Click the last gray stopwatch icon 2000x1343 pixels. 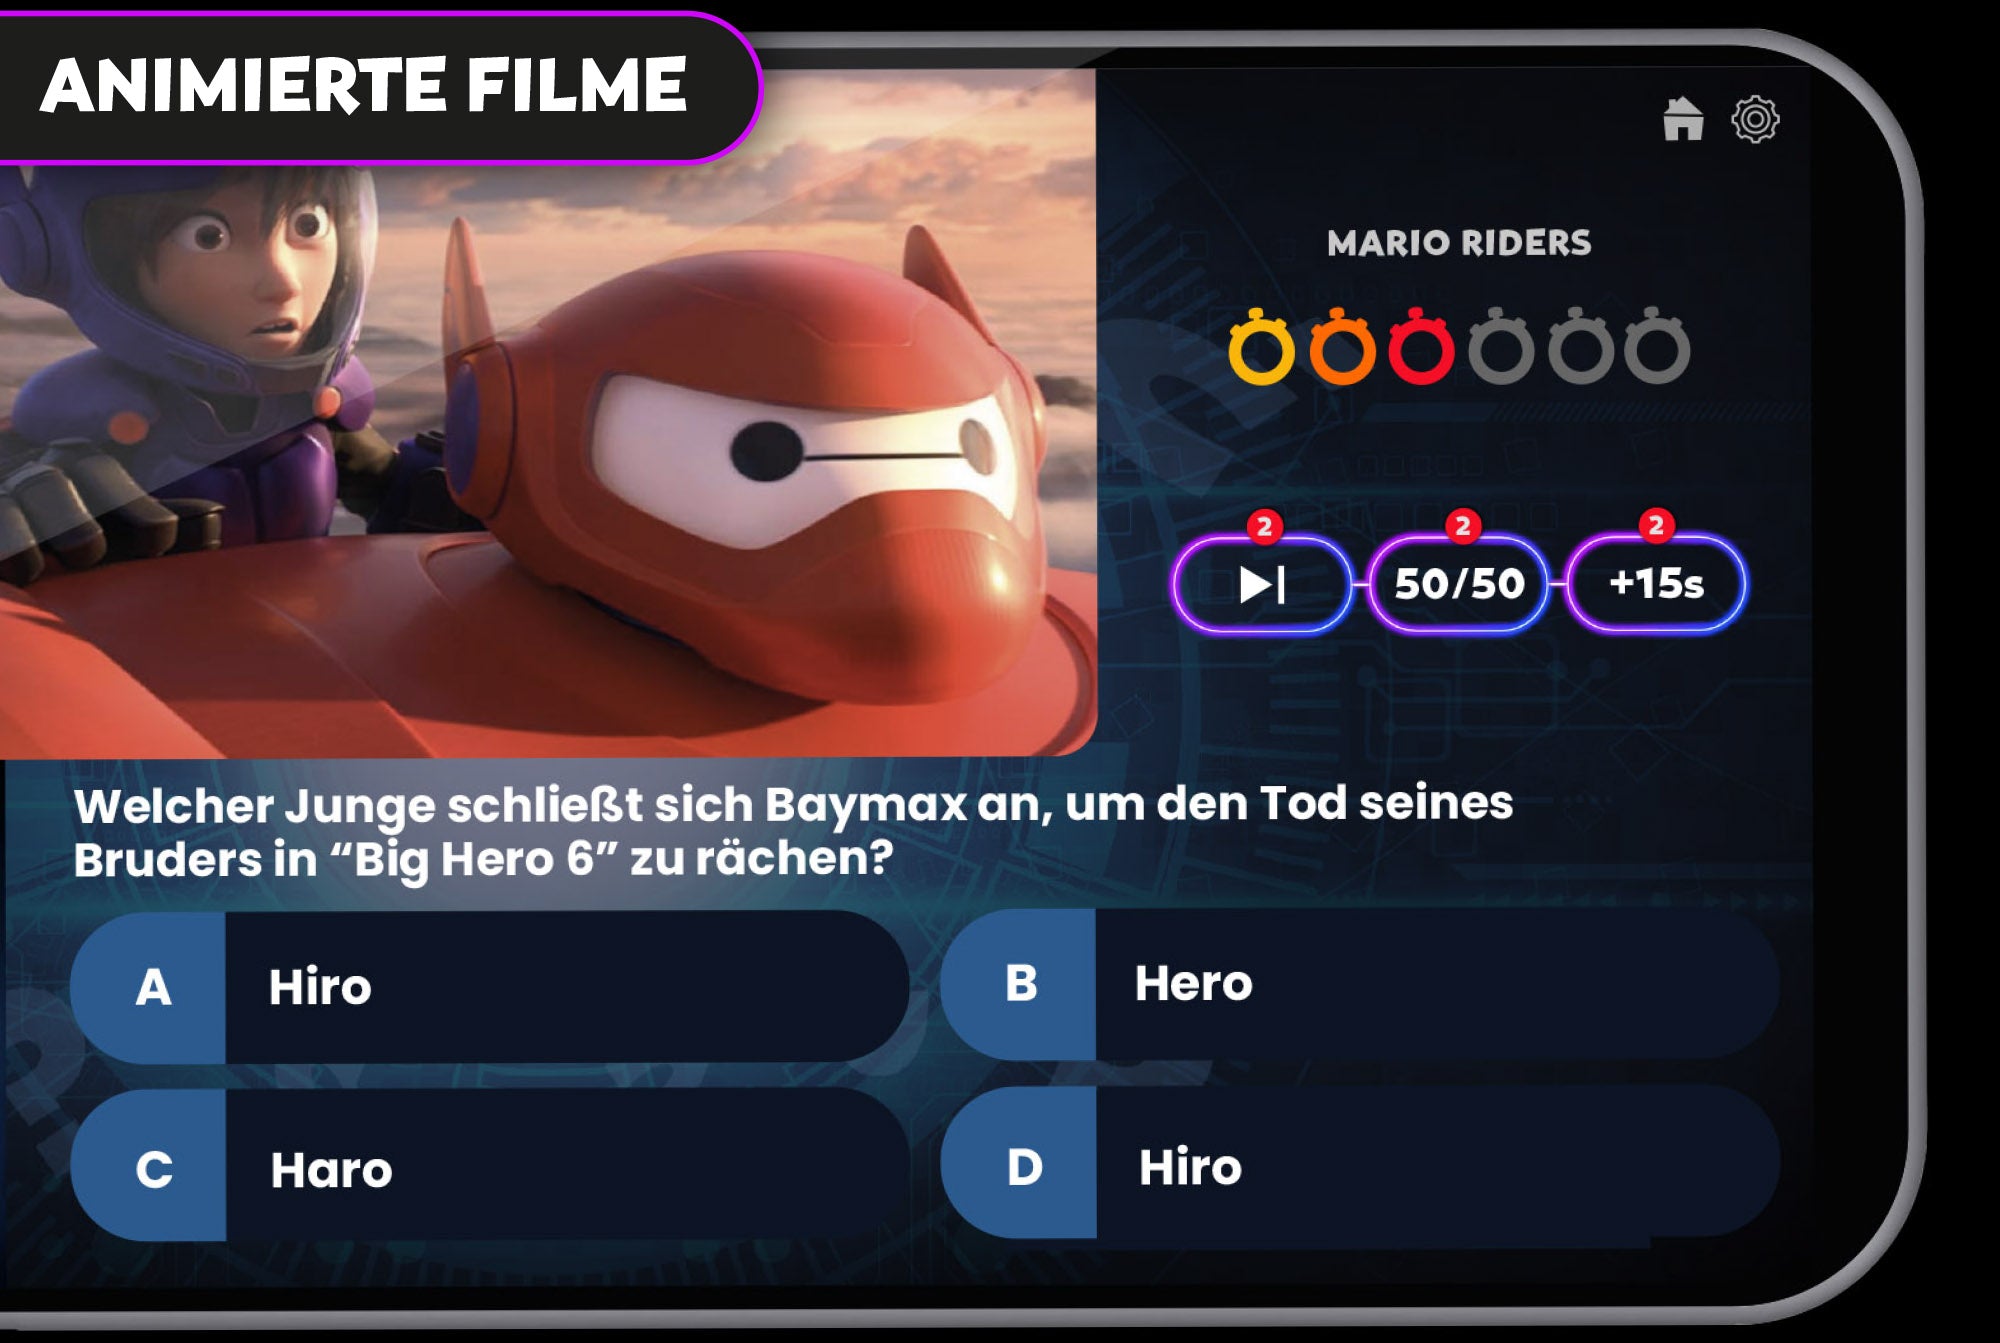[1658, 347]
